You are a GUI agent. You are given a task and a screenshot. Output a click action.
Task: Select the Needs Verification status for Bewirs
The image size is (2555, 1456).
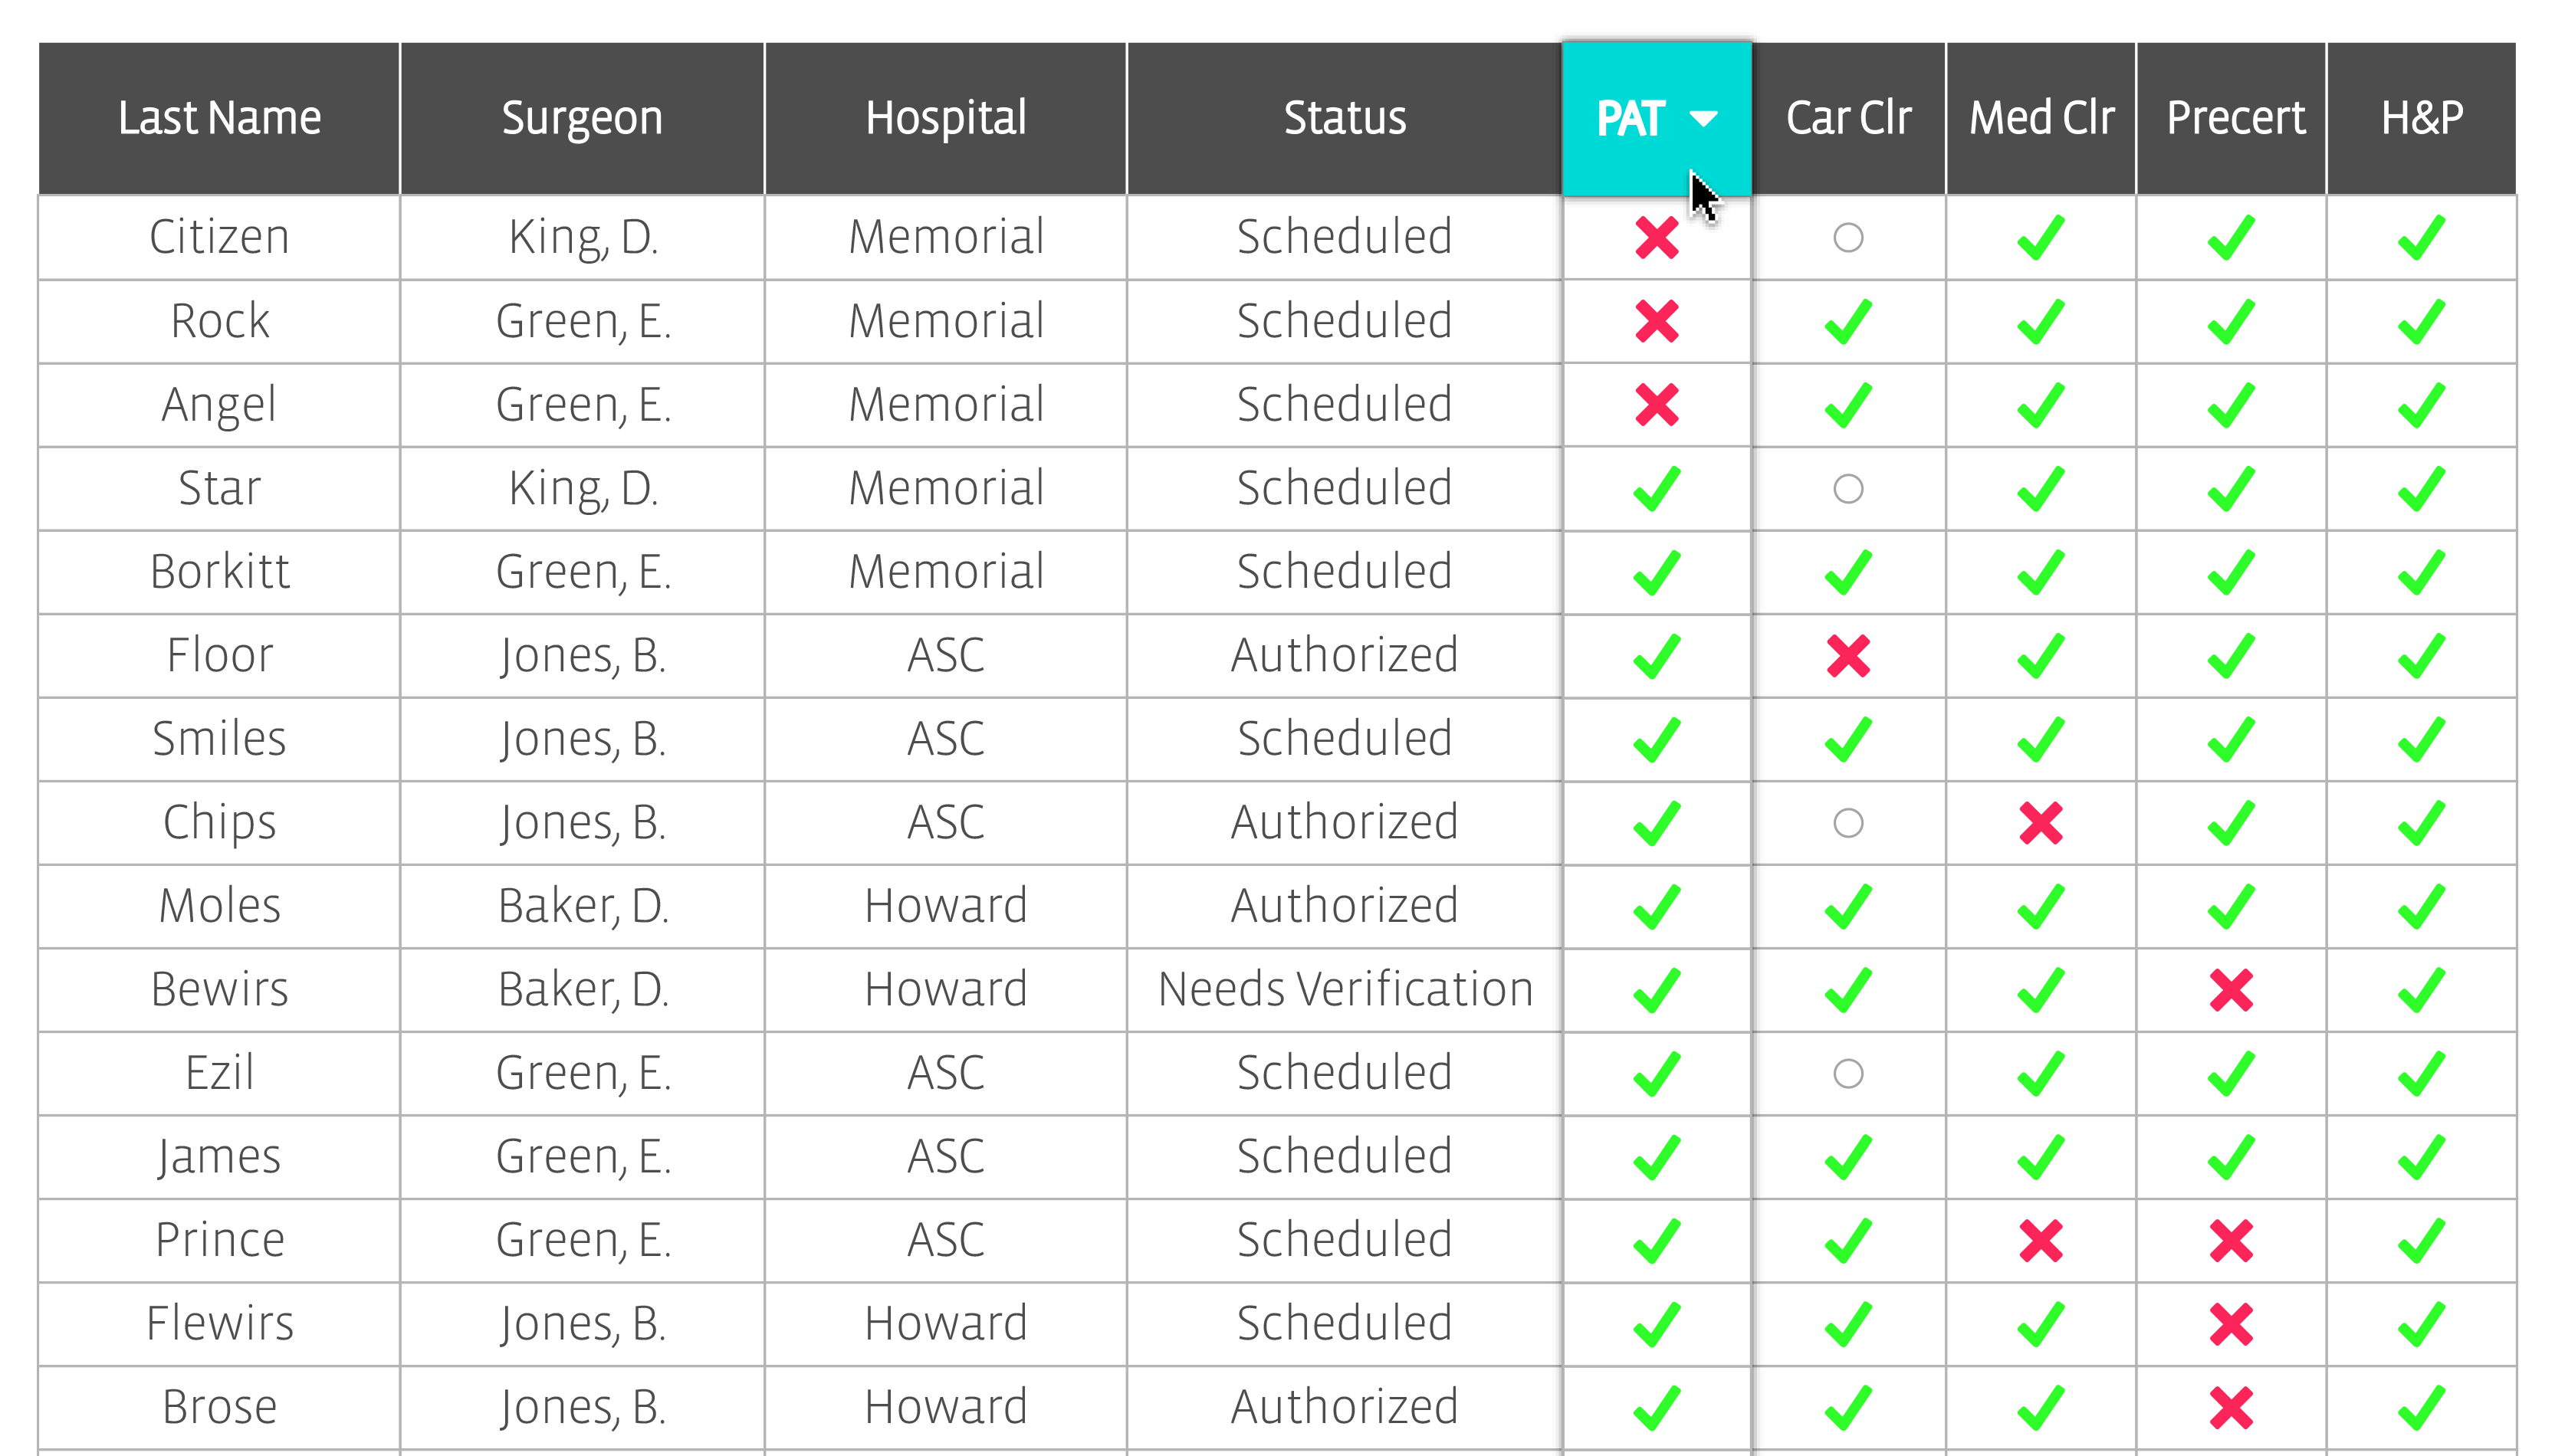(x=1344, y=990)
